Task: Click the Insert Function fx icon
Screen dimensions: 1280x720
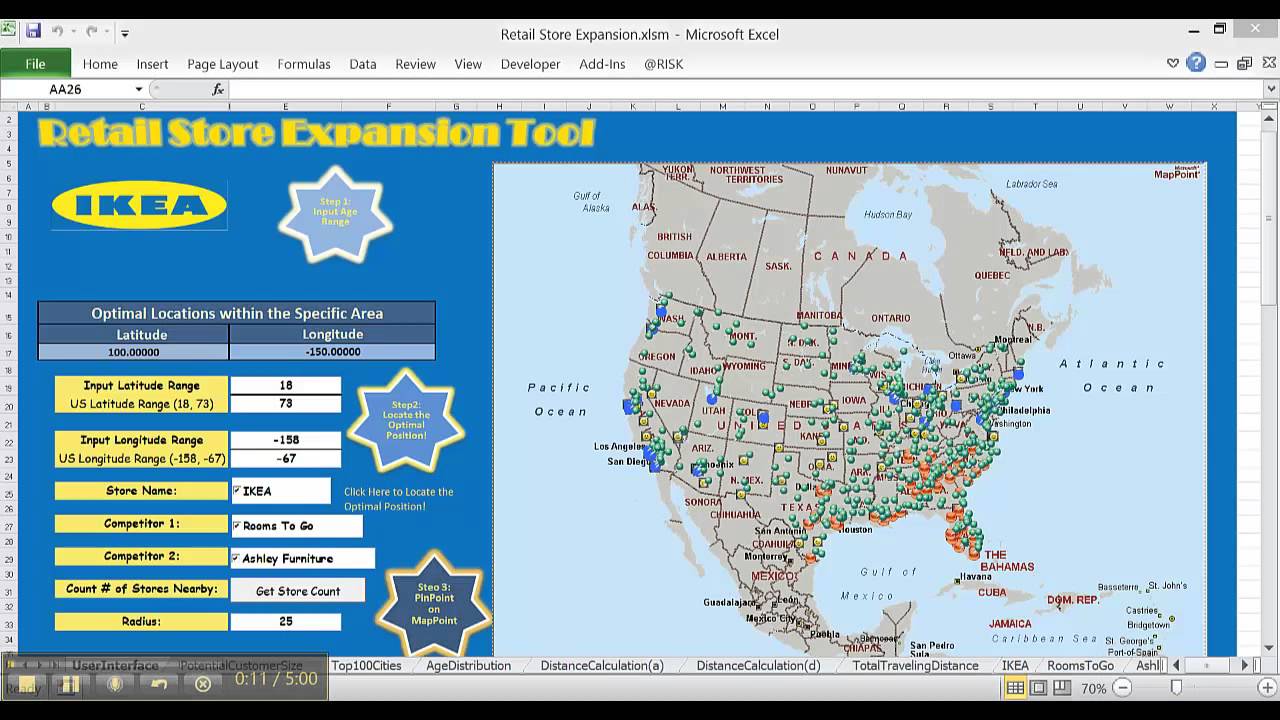Action: tap(218, 89)
